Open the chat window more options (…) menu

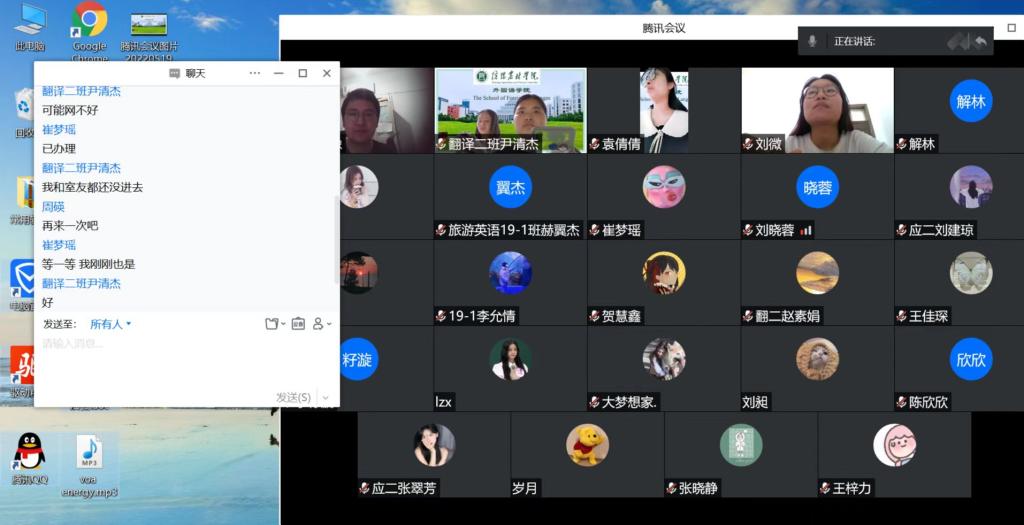coord(255,73)
